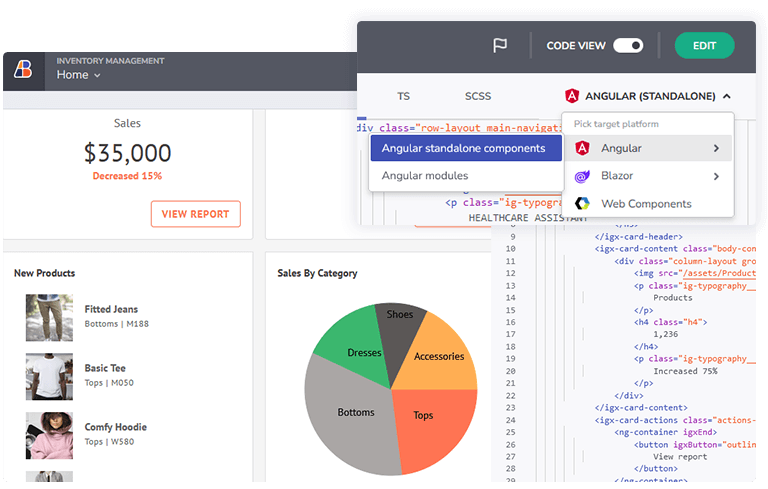This screenshot has width=768, height=489.
Task: Open the Fitted Jeans product thumbnail
Action: (x=49, y=318)
